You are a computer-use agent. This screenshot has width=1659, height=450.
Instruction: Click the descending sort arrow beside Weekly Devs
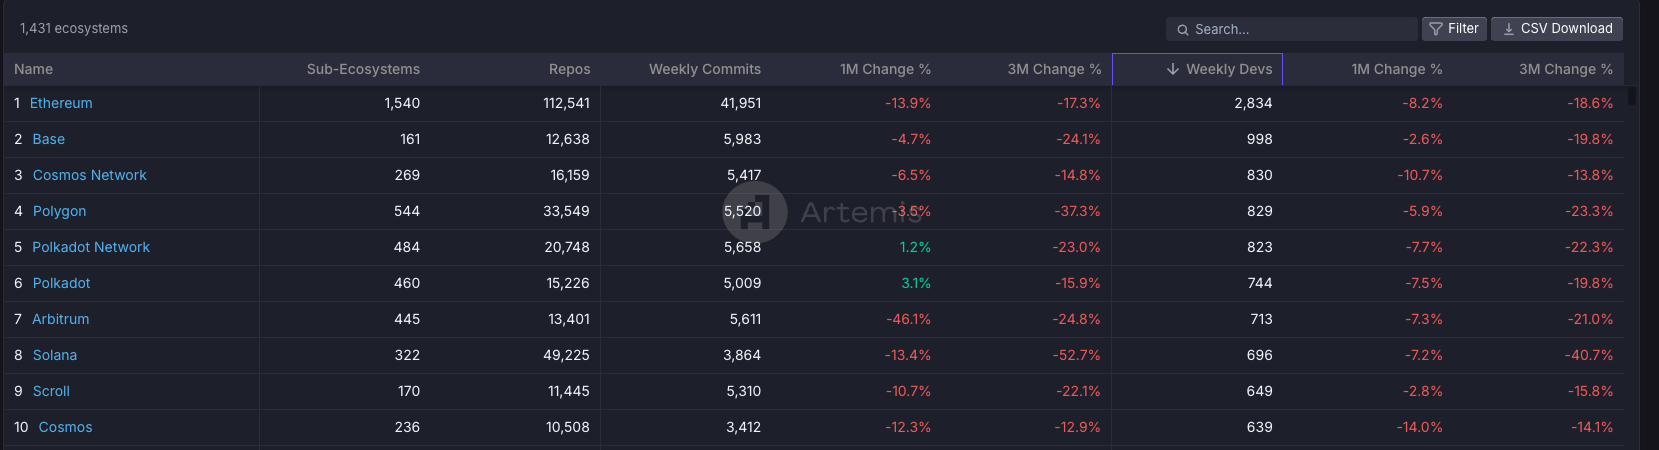tap(1173, 69)
